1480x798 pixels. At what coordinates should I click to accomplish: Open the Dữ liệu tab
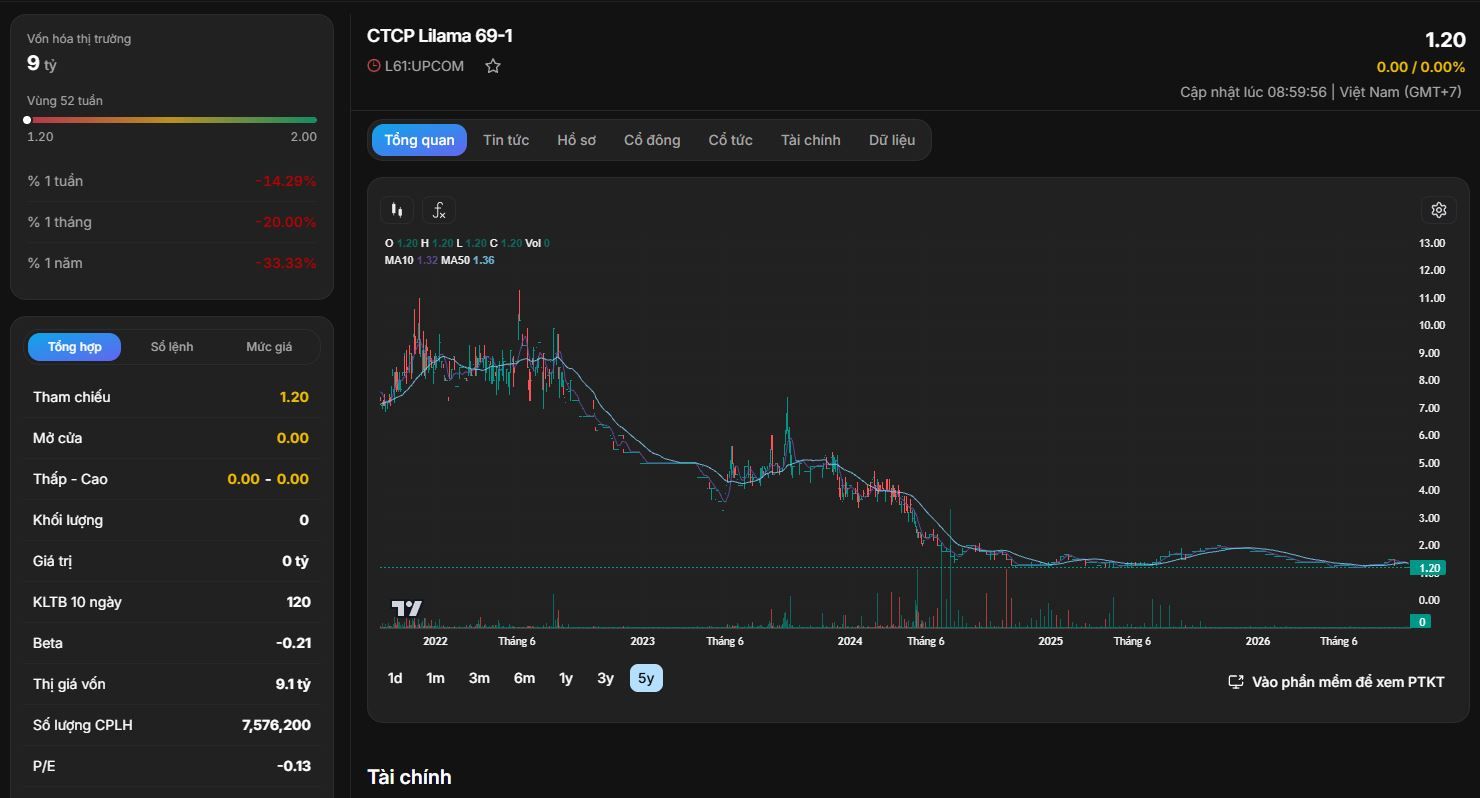click(x=892, y=140)
